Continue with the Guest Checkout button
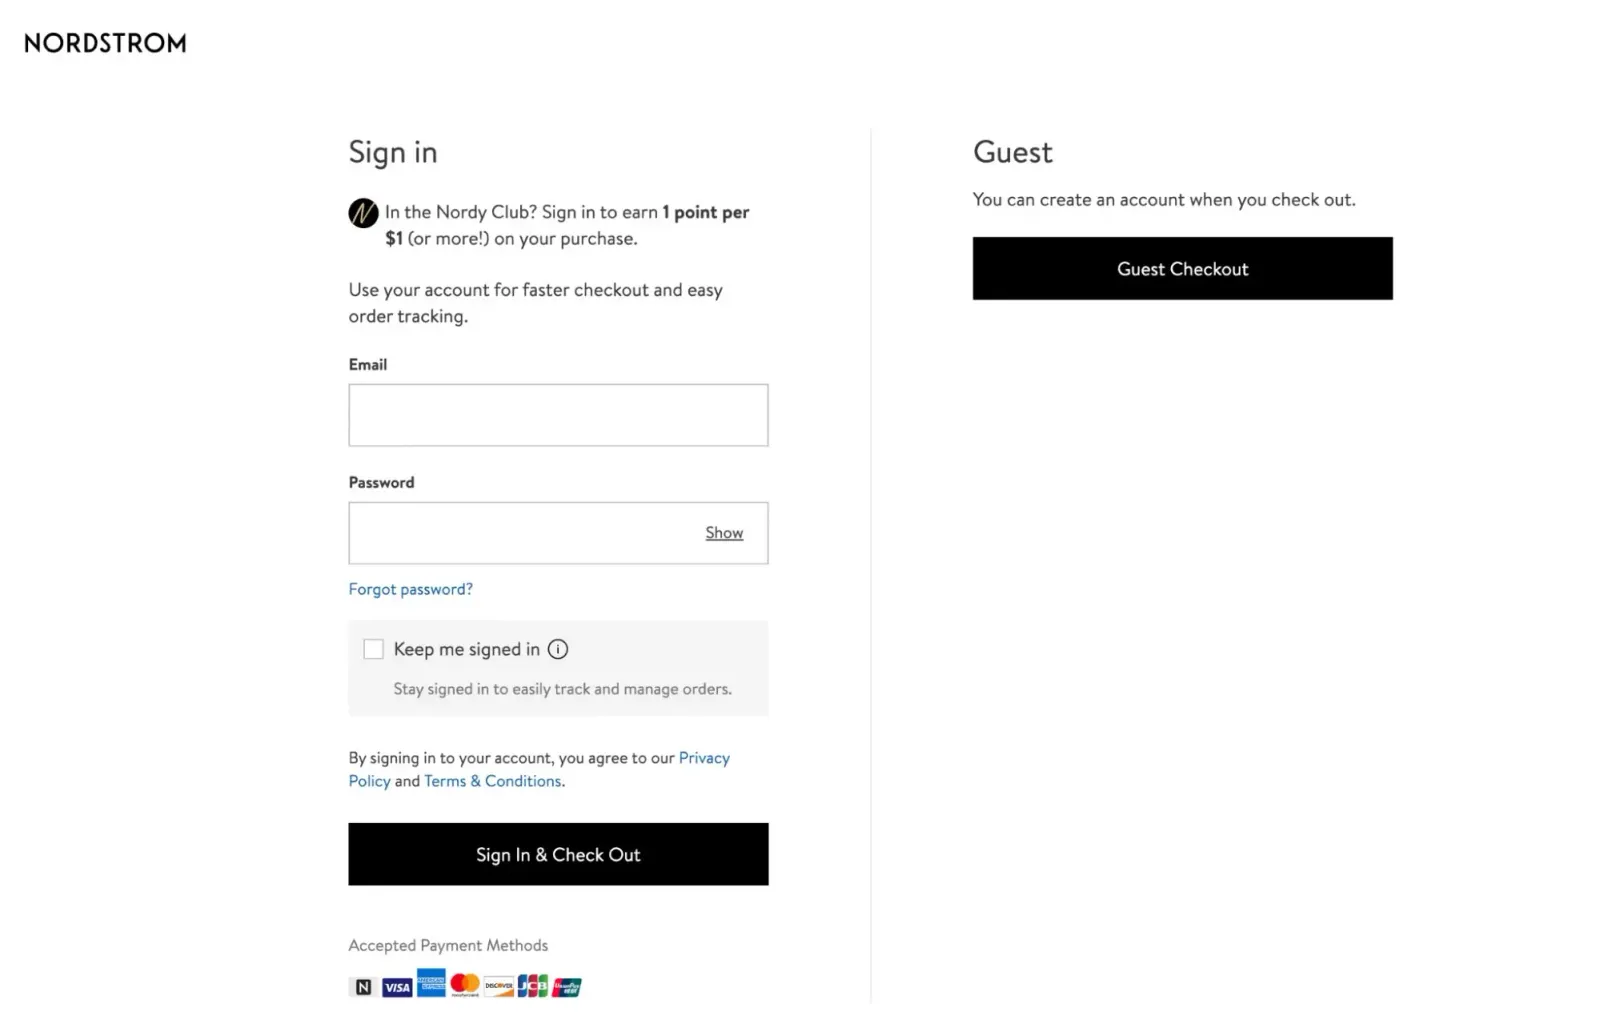Viewport: 1600px width, 1016px height. click(1182, 268)
